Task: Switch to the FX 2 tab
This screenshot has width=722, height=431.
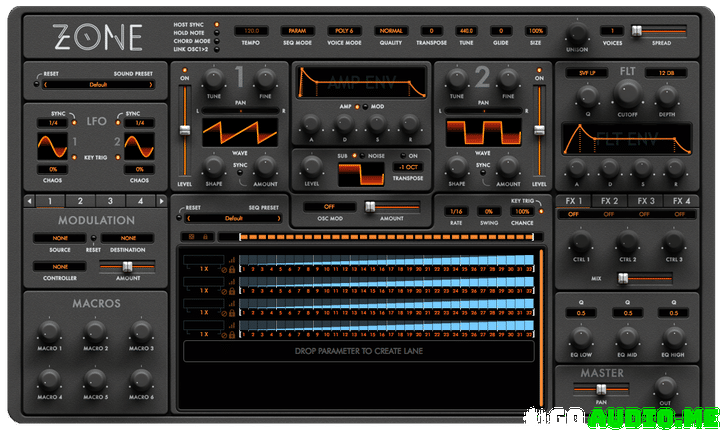Action: click(x=609, y=201)
